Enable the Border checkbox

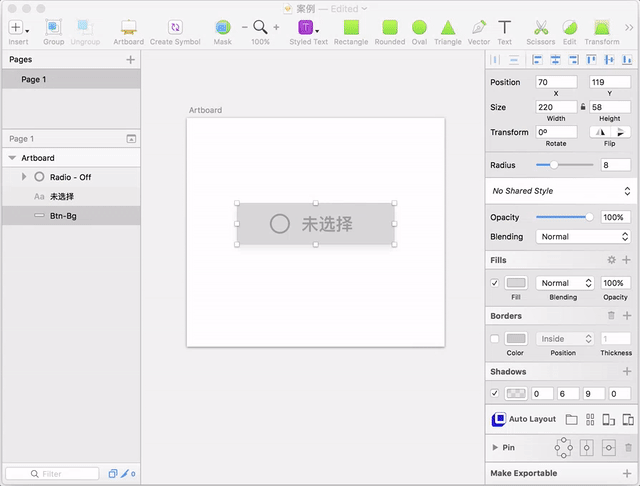(495, 339)
